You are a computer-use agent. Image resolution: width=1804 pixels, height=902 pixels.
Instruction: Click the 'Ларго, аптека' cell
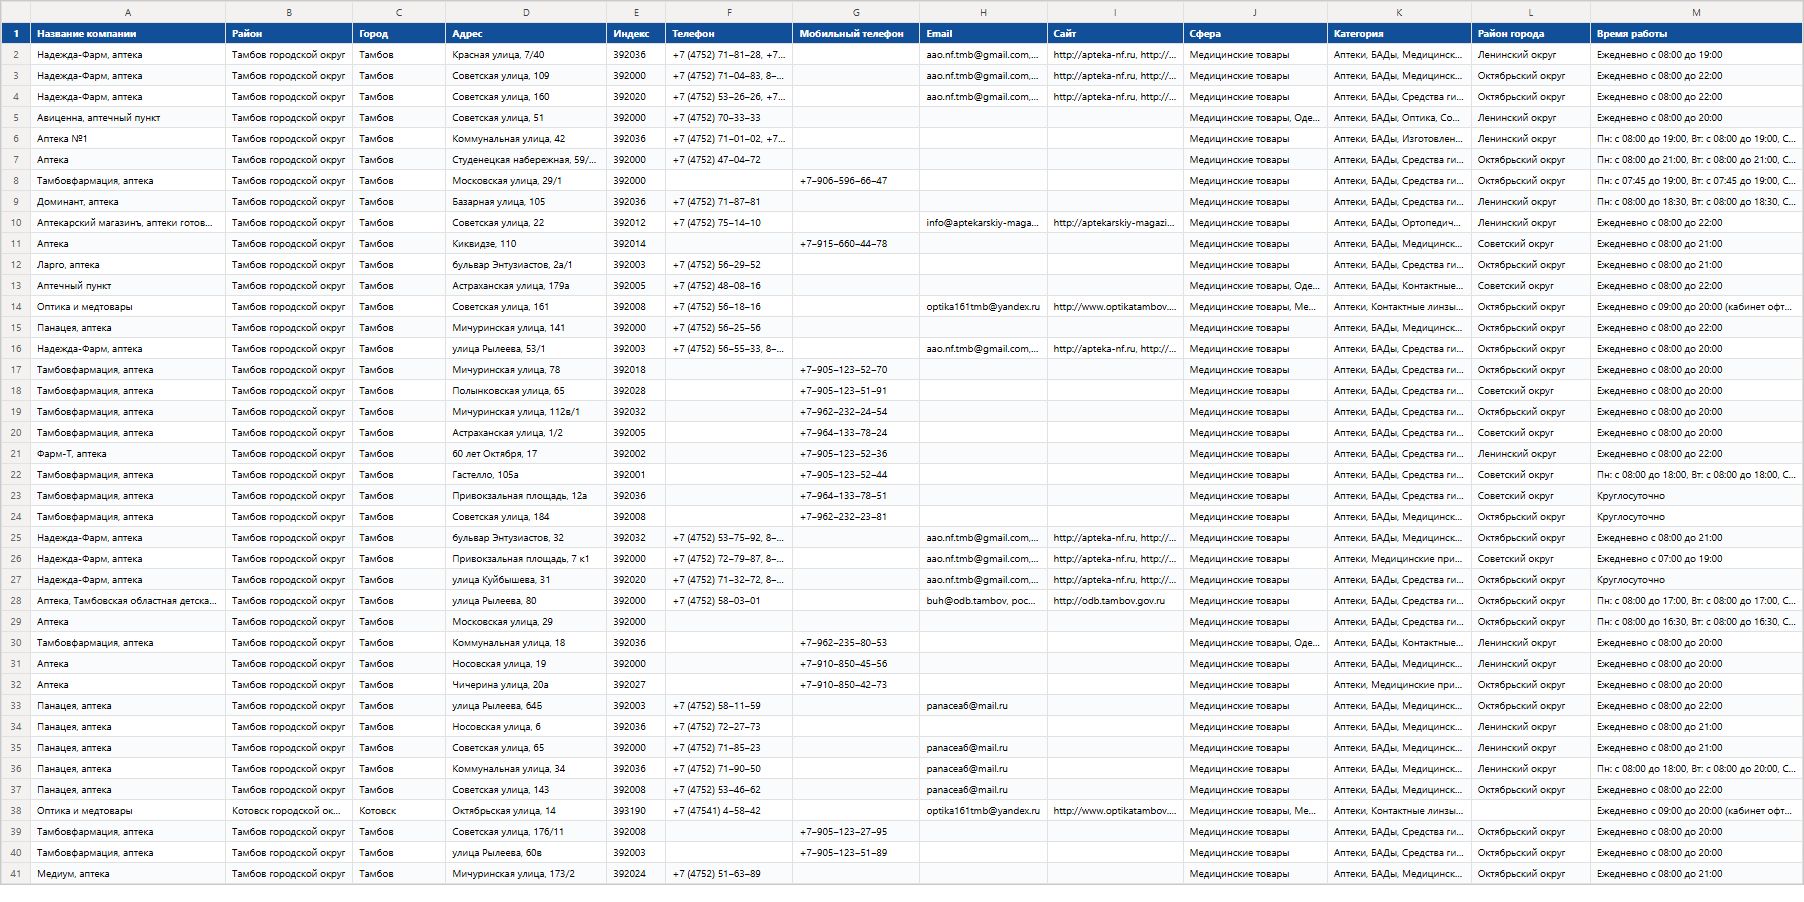[128, 265]
